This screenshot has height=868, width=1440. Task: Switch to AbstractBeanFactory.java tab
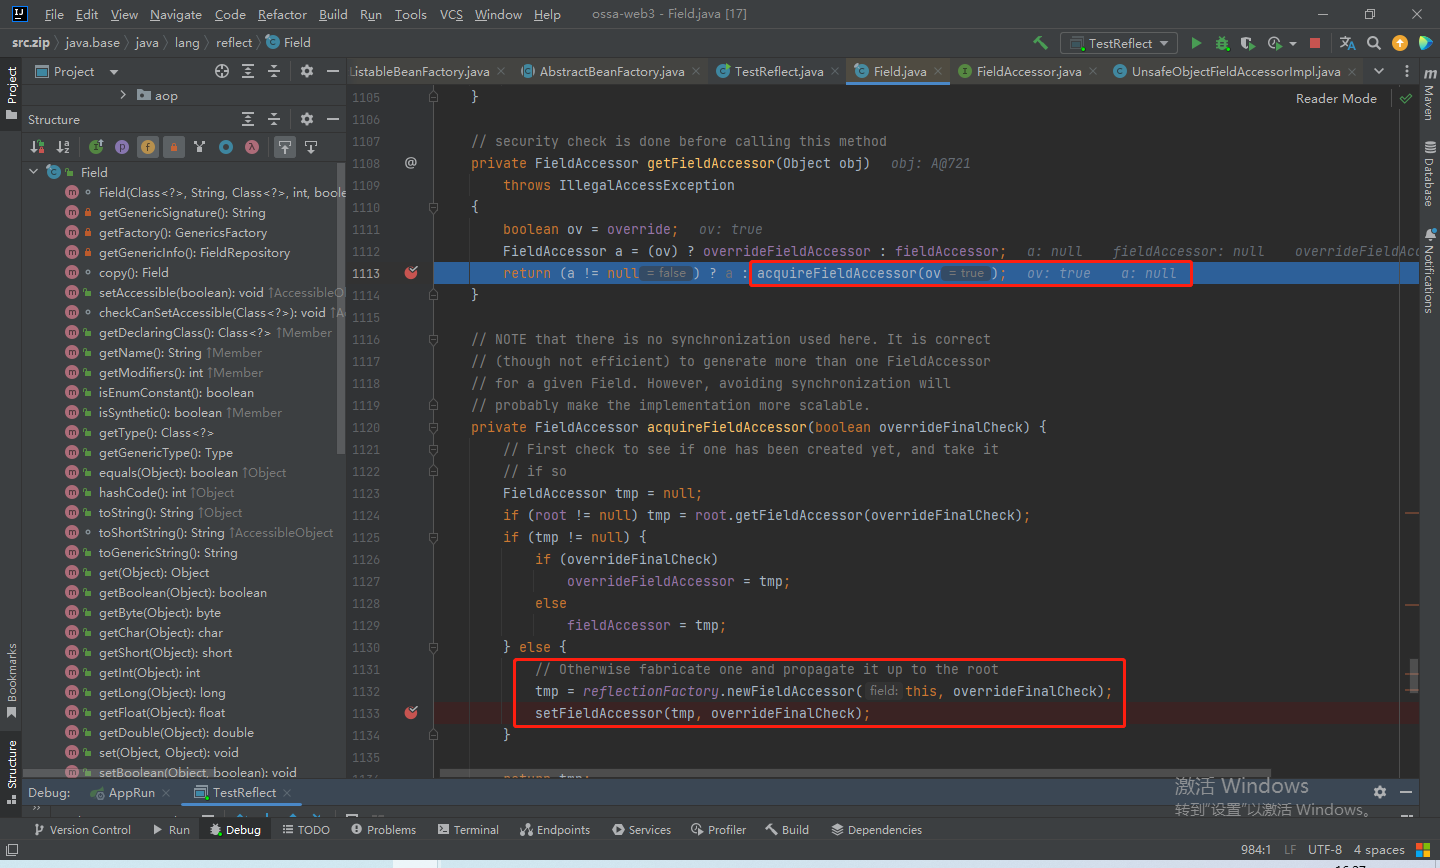point(611,71)
